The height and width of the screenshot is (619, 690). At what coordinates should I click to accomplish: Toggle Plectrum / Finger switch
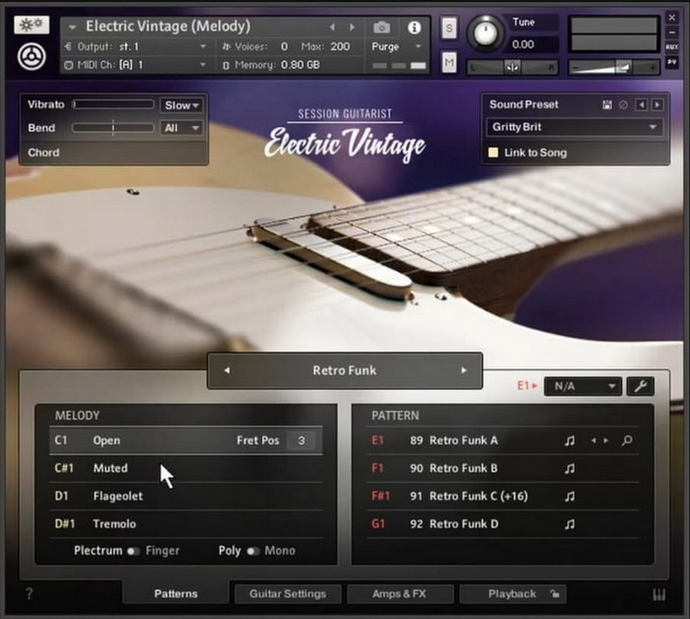point(133,551)
